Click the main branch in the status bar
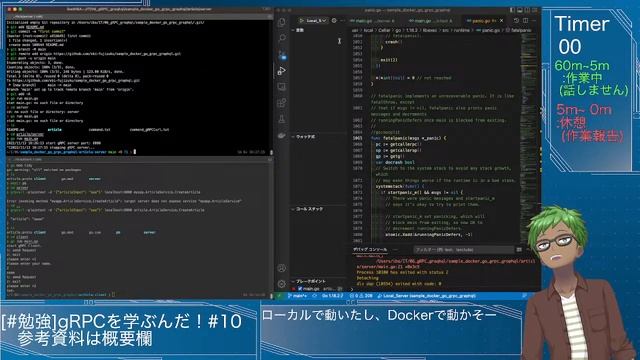This screenshot has width=640, height=360. click(297, 296)
